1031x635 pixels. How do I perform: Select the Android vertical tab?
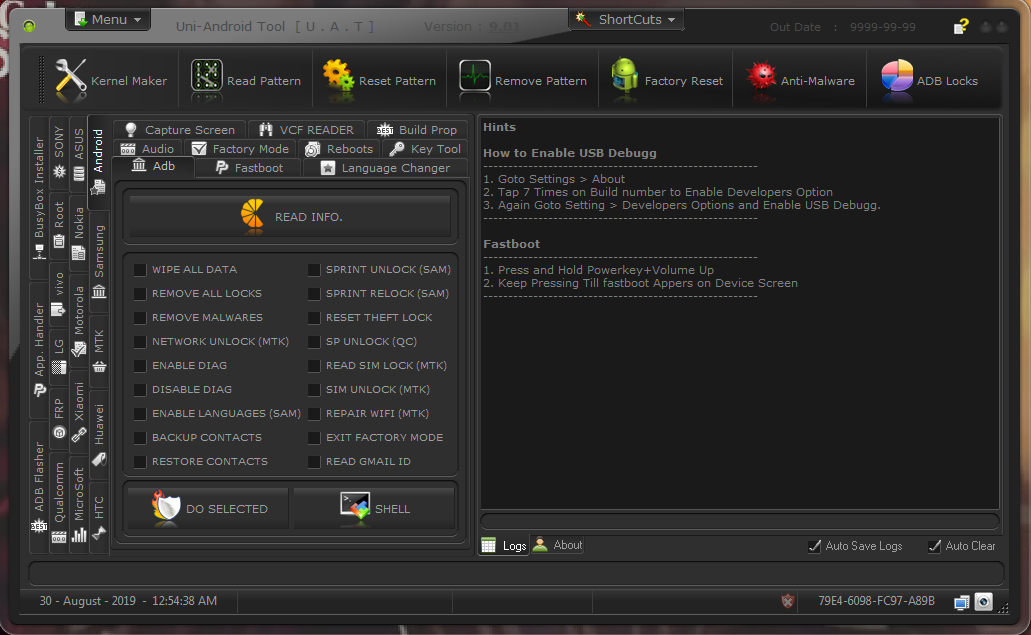(98, 162)
